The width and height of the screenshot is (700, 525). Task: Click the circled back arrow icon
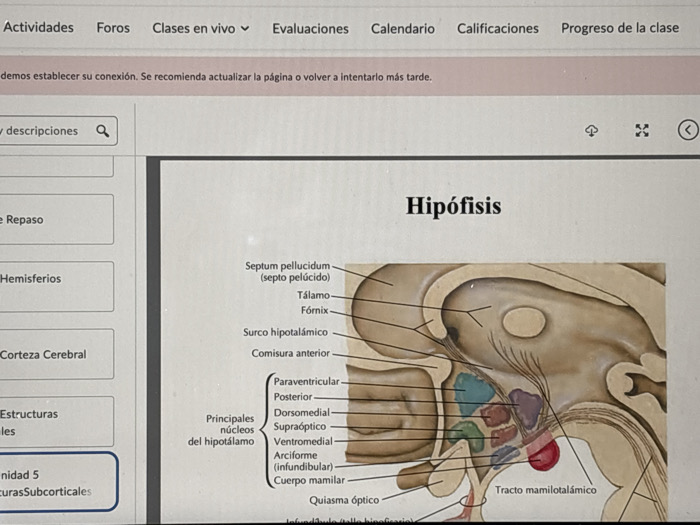tap(688, 130)
